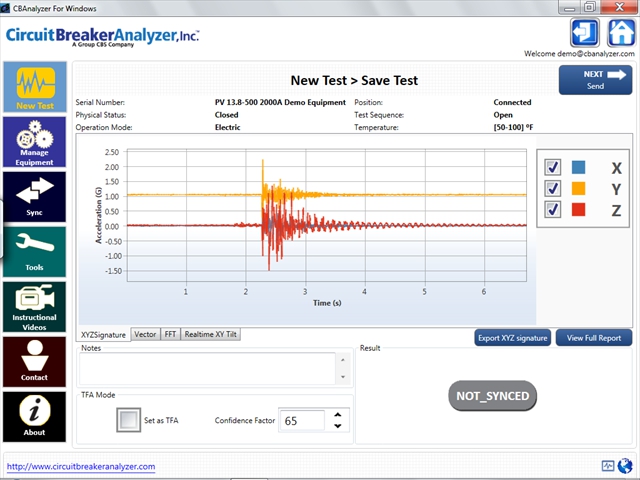Click the Operation Mode value Electric

228,127
